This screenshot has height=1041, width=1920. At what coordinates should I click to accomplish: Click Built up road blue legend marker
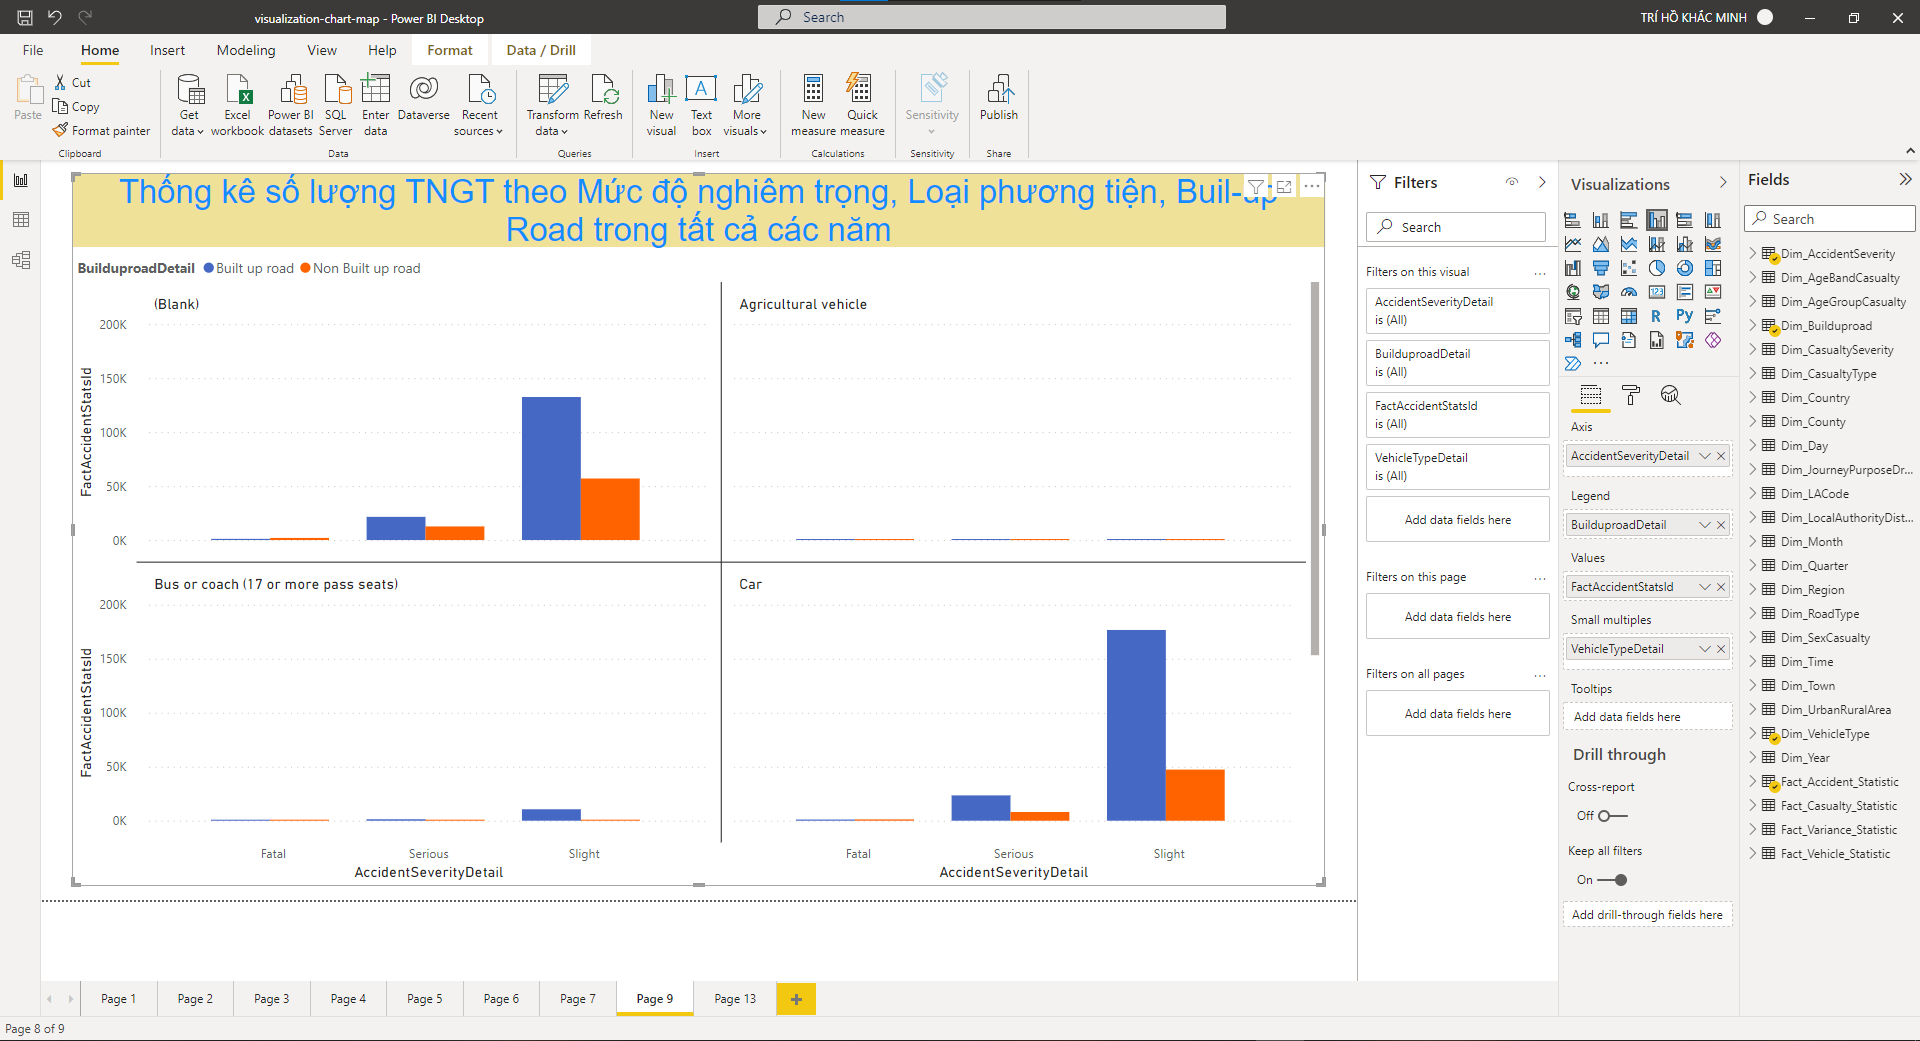(x=209, y=268)
